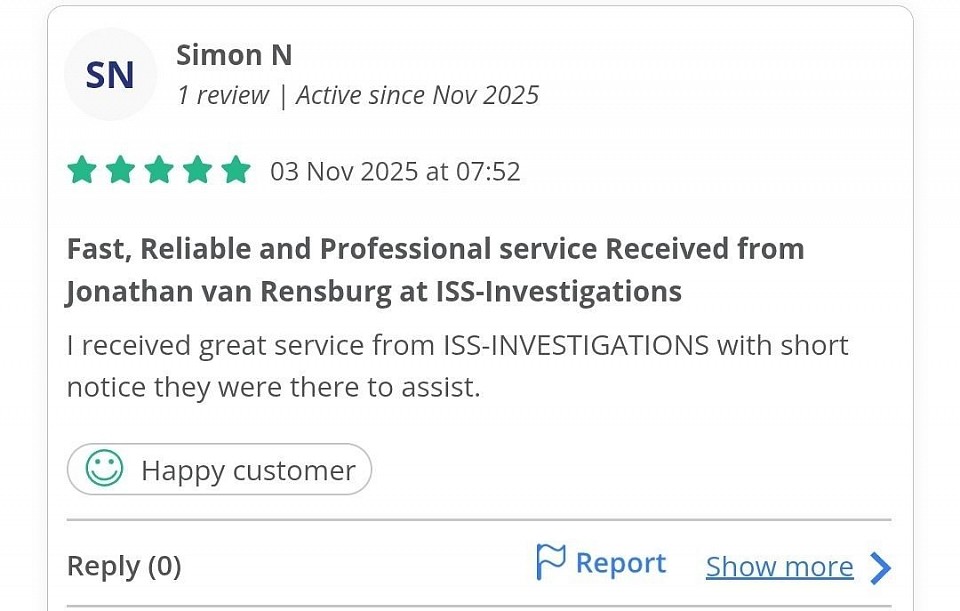
Task: Open Simon N's profile name
Action: pos(234,55)
